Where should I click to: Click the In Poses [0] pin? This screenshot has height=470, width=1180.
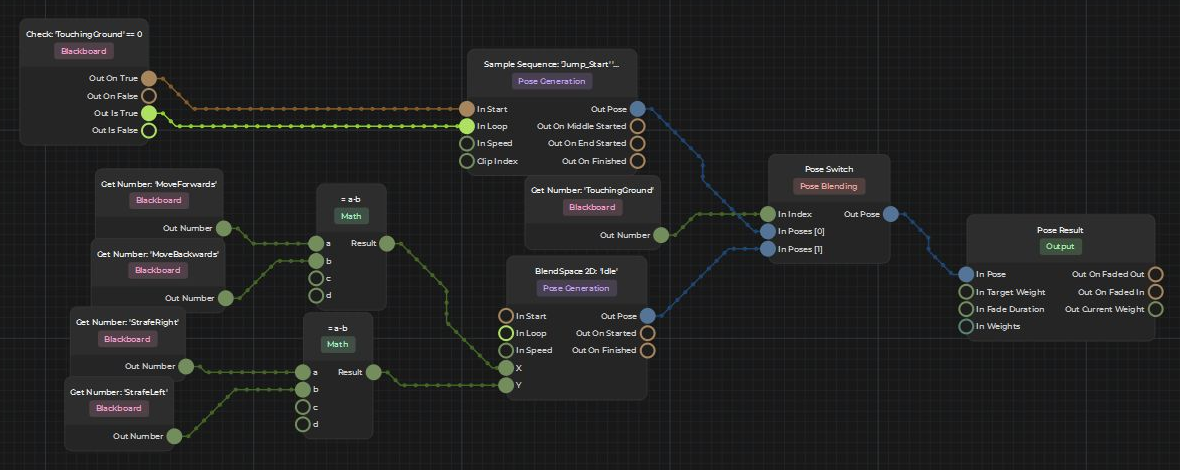coord(768,232)
